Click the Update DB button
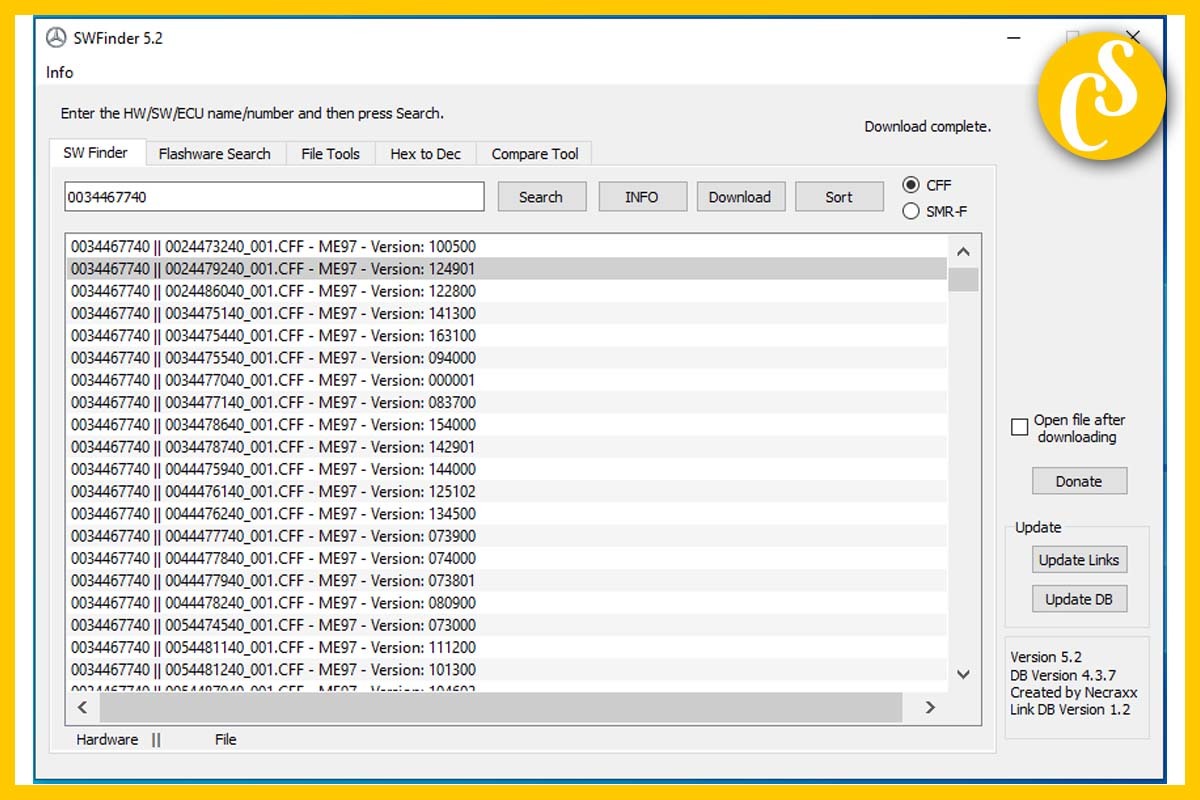 coord(1078,599)
